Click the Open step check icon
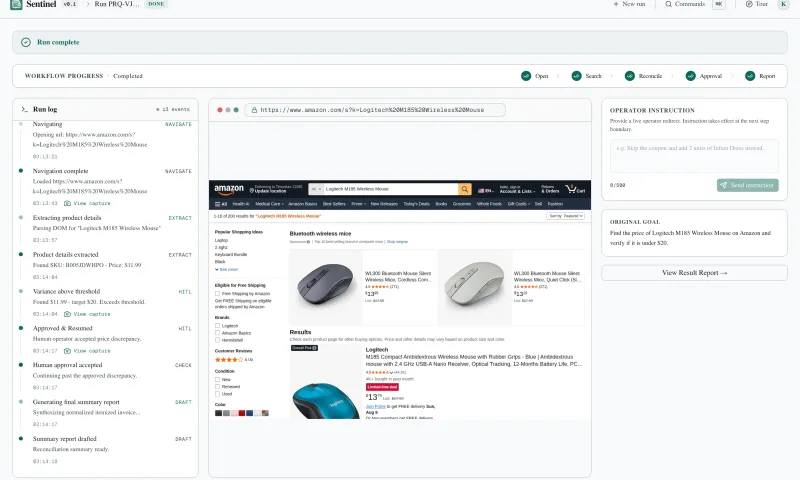This screenshot has width=800, height=480. (x=526, y=76)
